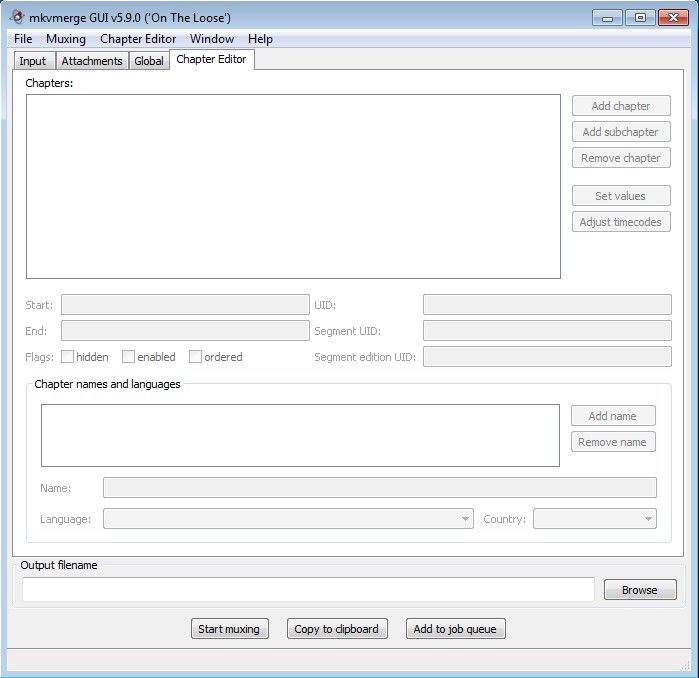Open the Help menu
Screen dimensions: 699x678
click(260, 39)
